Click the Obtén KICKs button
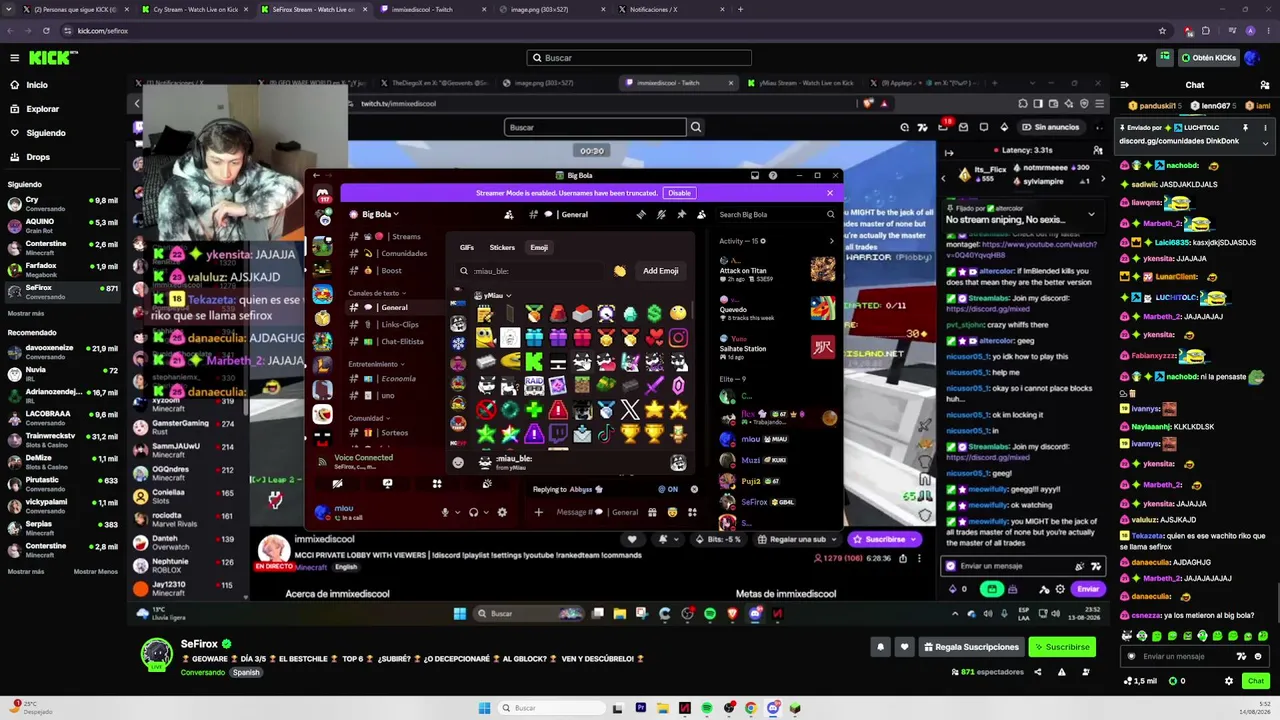The image size is (1280, 720). tap(1208, 58)
